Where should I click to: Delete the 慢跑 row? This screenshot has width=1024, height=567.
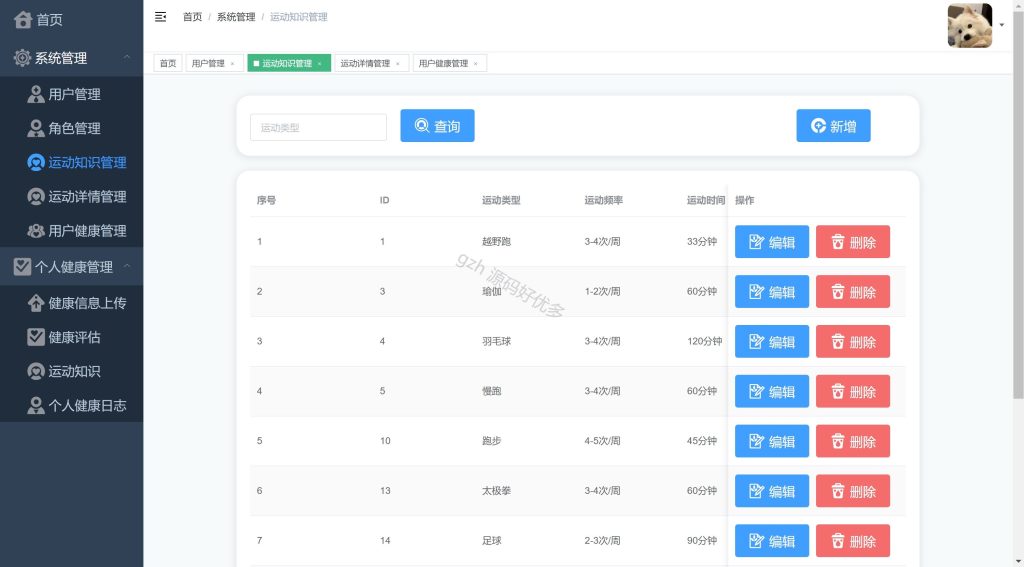tap(853, 391)
